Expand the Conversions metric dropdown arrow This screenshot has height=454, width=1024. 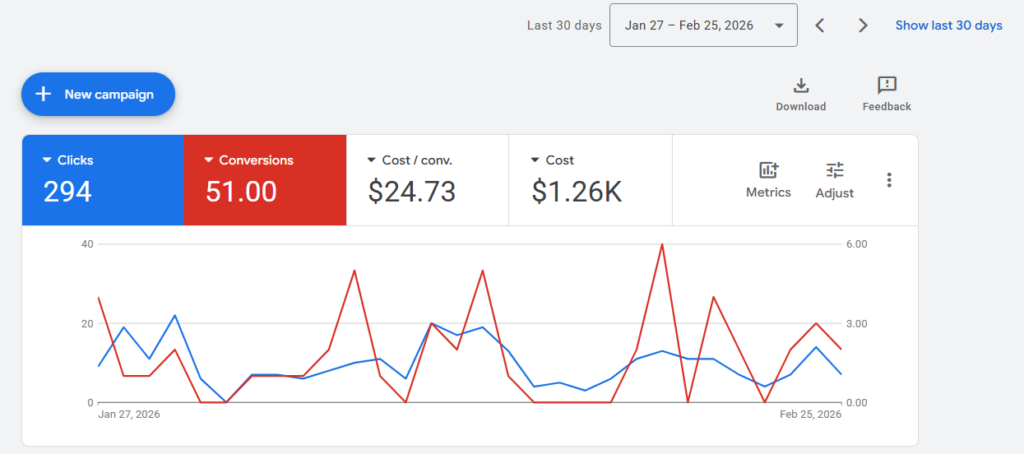pos(209,160)
